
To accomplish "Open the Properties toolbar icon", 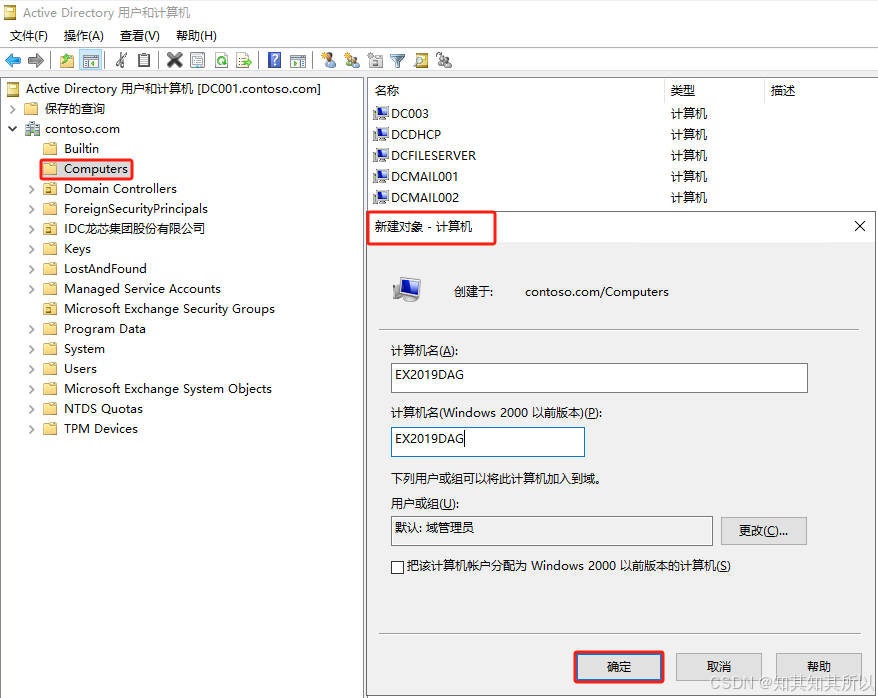I will (x=198, y=60).
